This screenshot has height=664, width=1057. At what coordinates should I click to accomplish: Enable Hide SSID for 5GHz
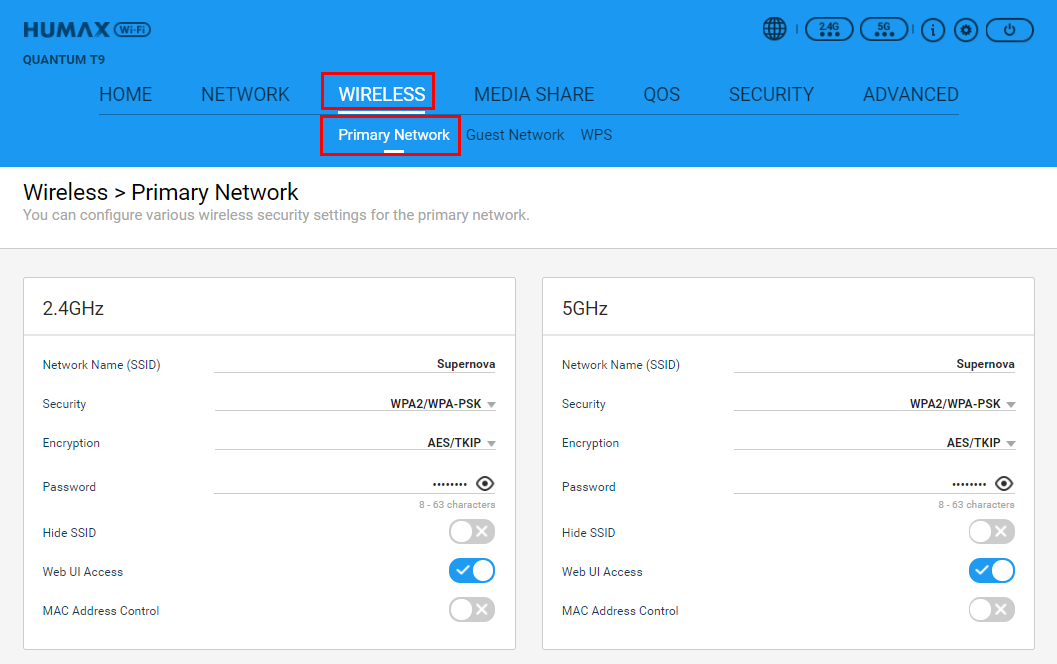992,532
